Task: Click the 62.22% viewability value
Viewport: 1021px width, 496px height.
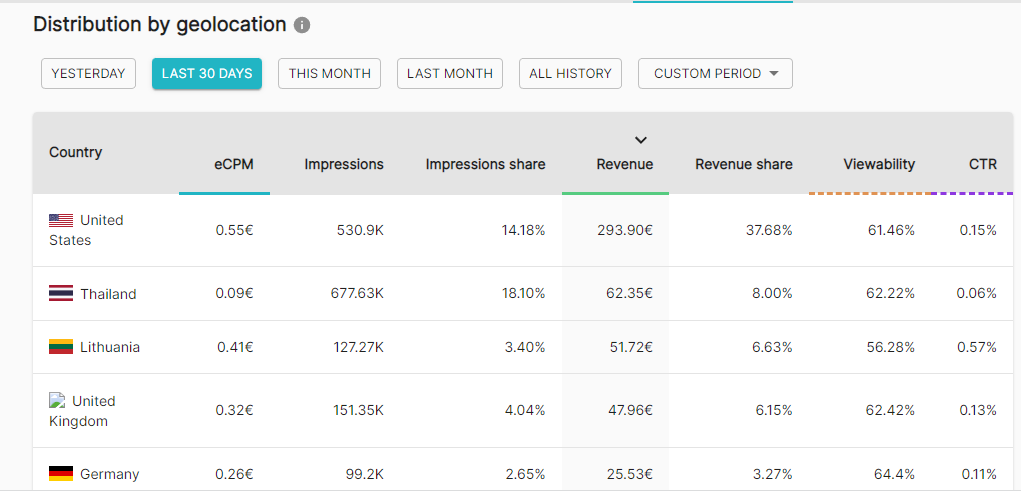Action: click(890, 294)
